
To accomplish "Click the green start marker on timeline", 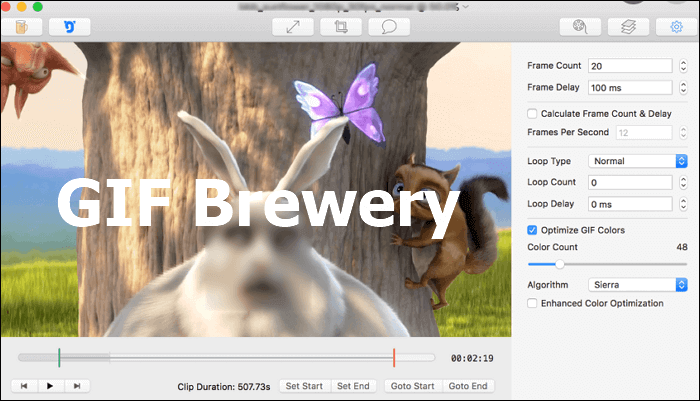I will (59, 358).
